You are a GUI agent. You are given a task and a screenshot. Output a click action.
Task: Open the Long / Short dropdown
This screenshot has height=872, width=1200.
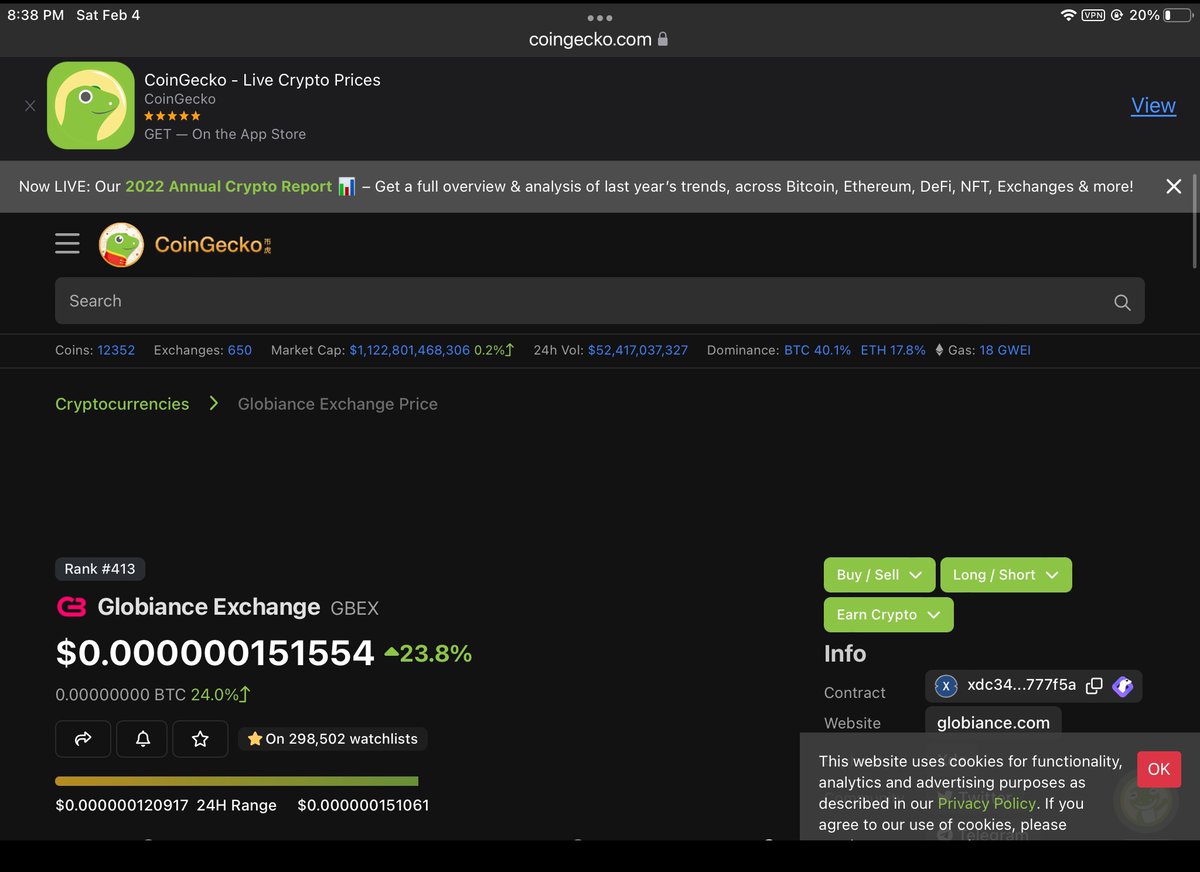click(1005, 575)
